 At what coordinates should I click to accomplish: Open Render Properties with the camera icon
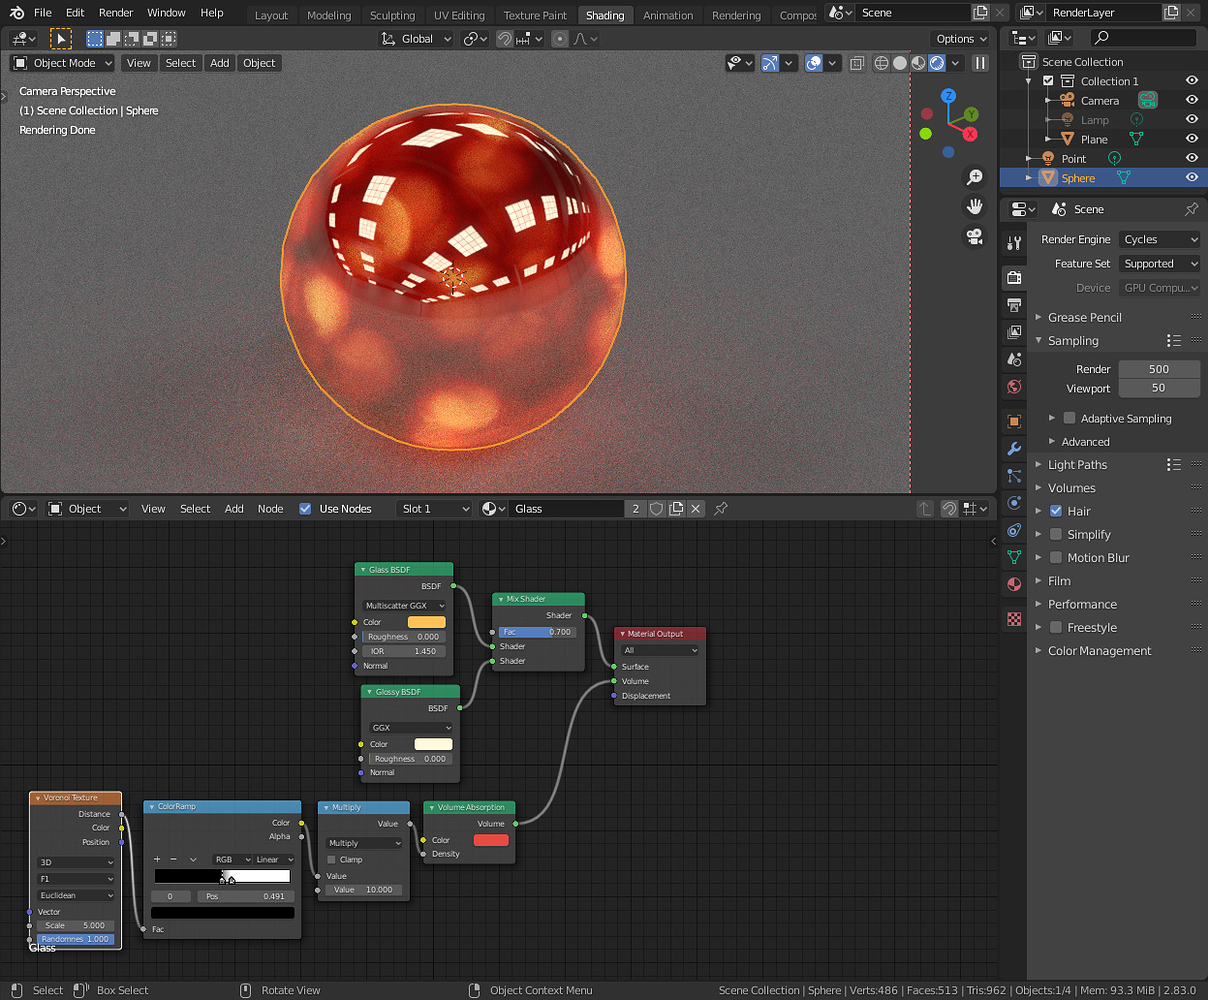[1013, 276]
